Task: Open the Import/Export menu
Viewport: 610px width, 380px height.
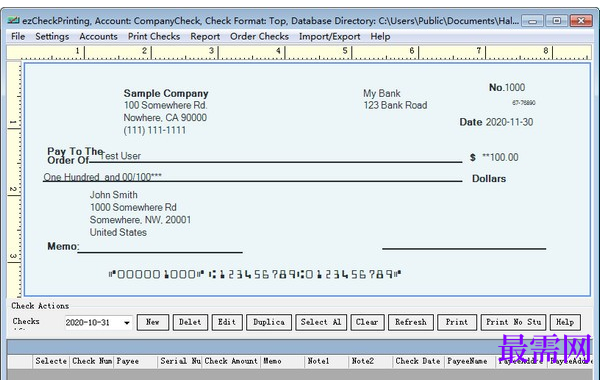Action: pyautogui.click(x=330, y=37)
